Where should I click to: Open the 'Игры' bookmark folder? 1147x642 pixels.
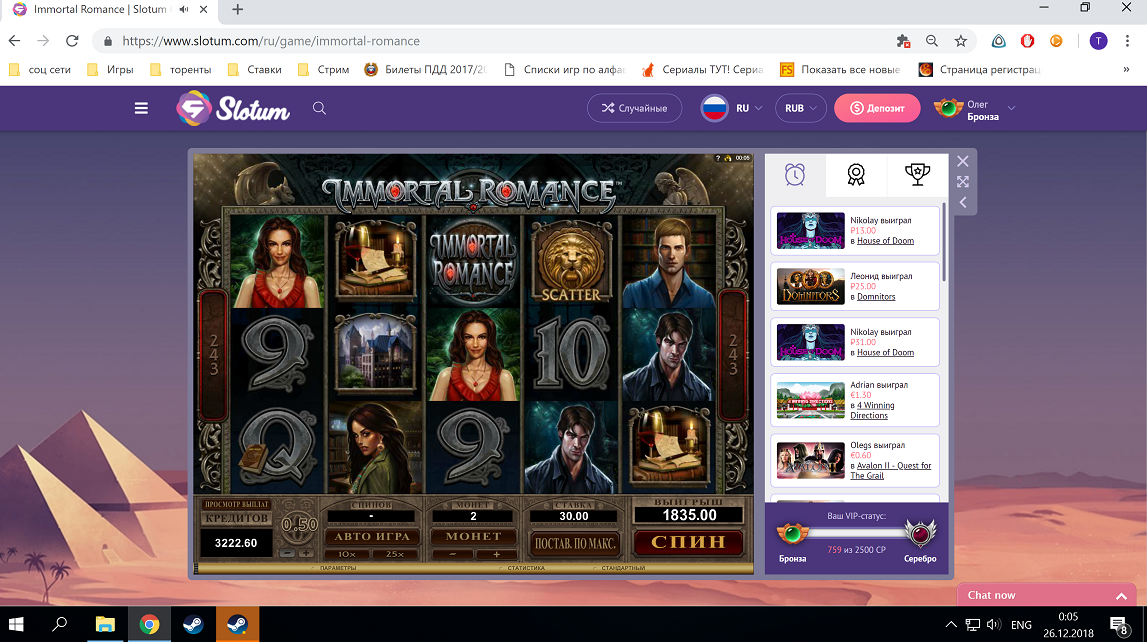110,69
